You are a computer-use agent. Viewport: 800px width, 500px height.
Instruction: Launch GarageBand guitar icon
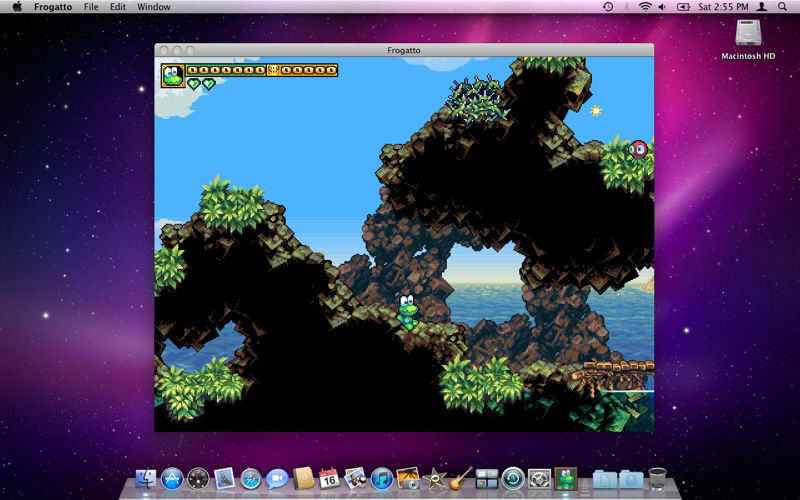pyautogui.click(x=460, y=479)
